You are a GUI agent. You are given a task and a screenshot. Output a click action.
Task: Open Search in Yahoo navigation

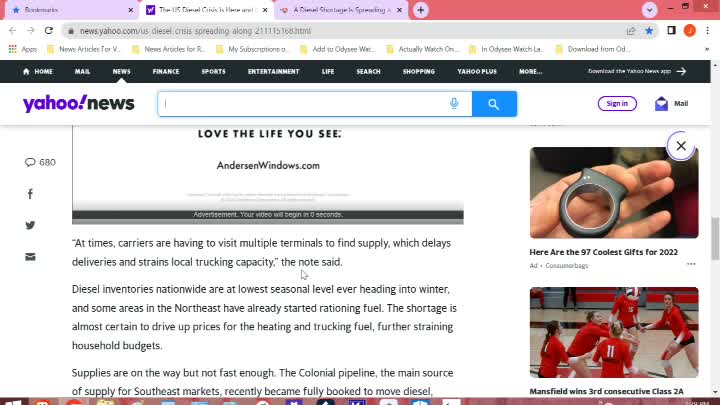(368, 72)
